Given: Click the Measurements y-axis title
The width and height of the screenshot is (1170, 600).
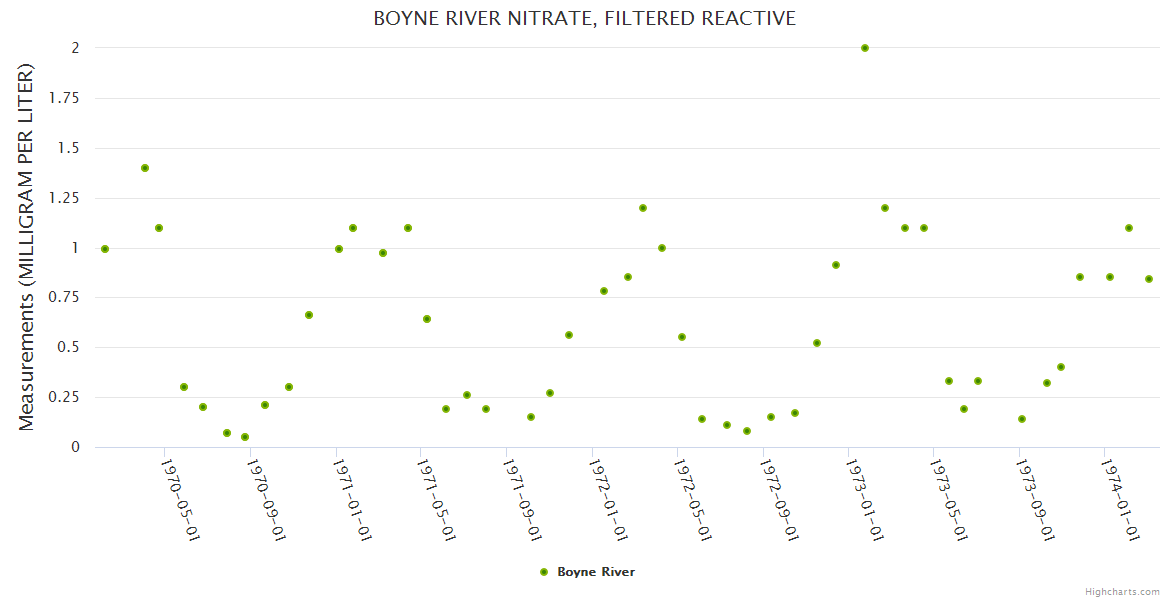Looking at the screenshot, I should click(x=27, y=247).
